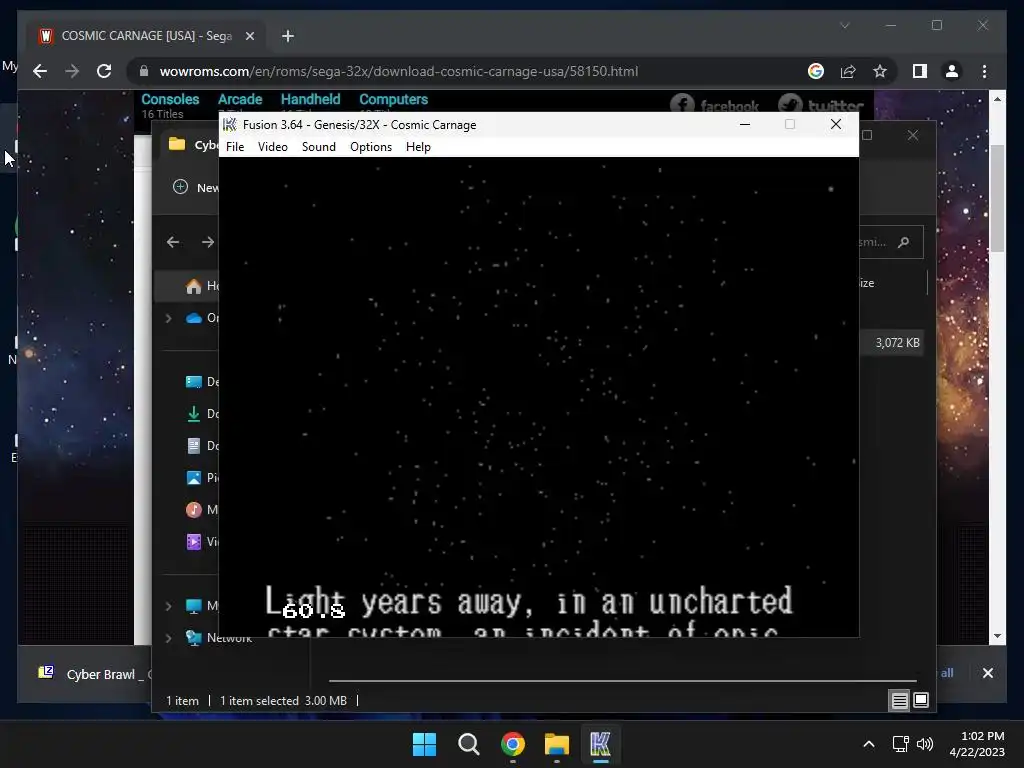
Task: Show hidden system tray icons
Action: pyautogui.click(x=869, y=744)
